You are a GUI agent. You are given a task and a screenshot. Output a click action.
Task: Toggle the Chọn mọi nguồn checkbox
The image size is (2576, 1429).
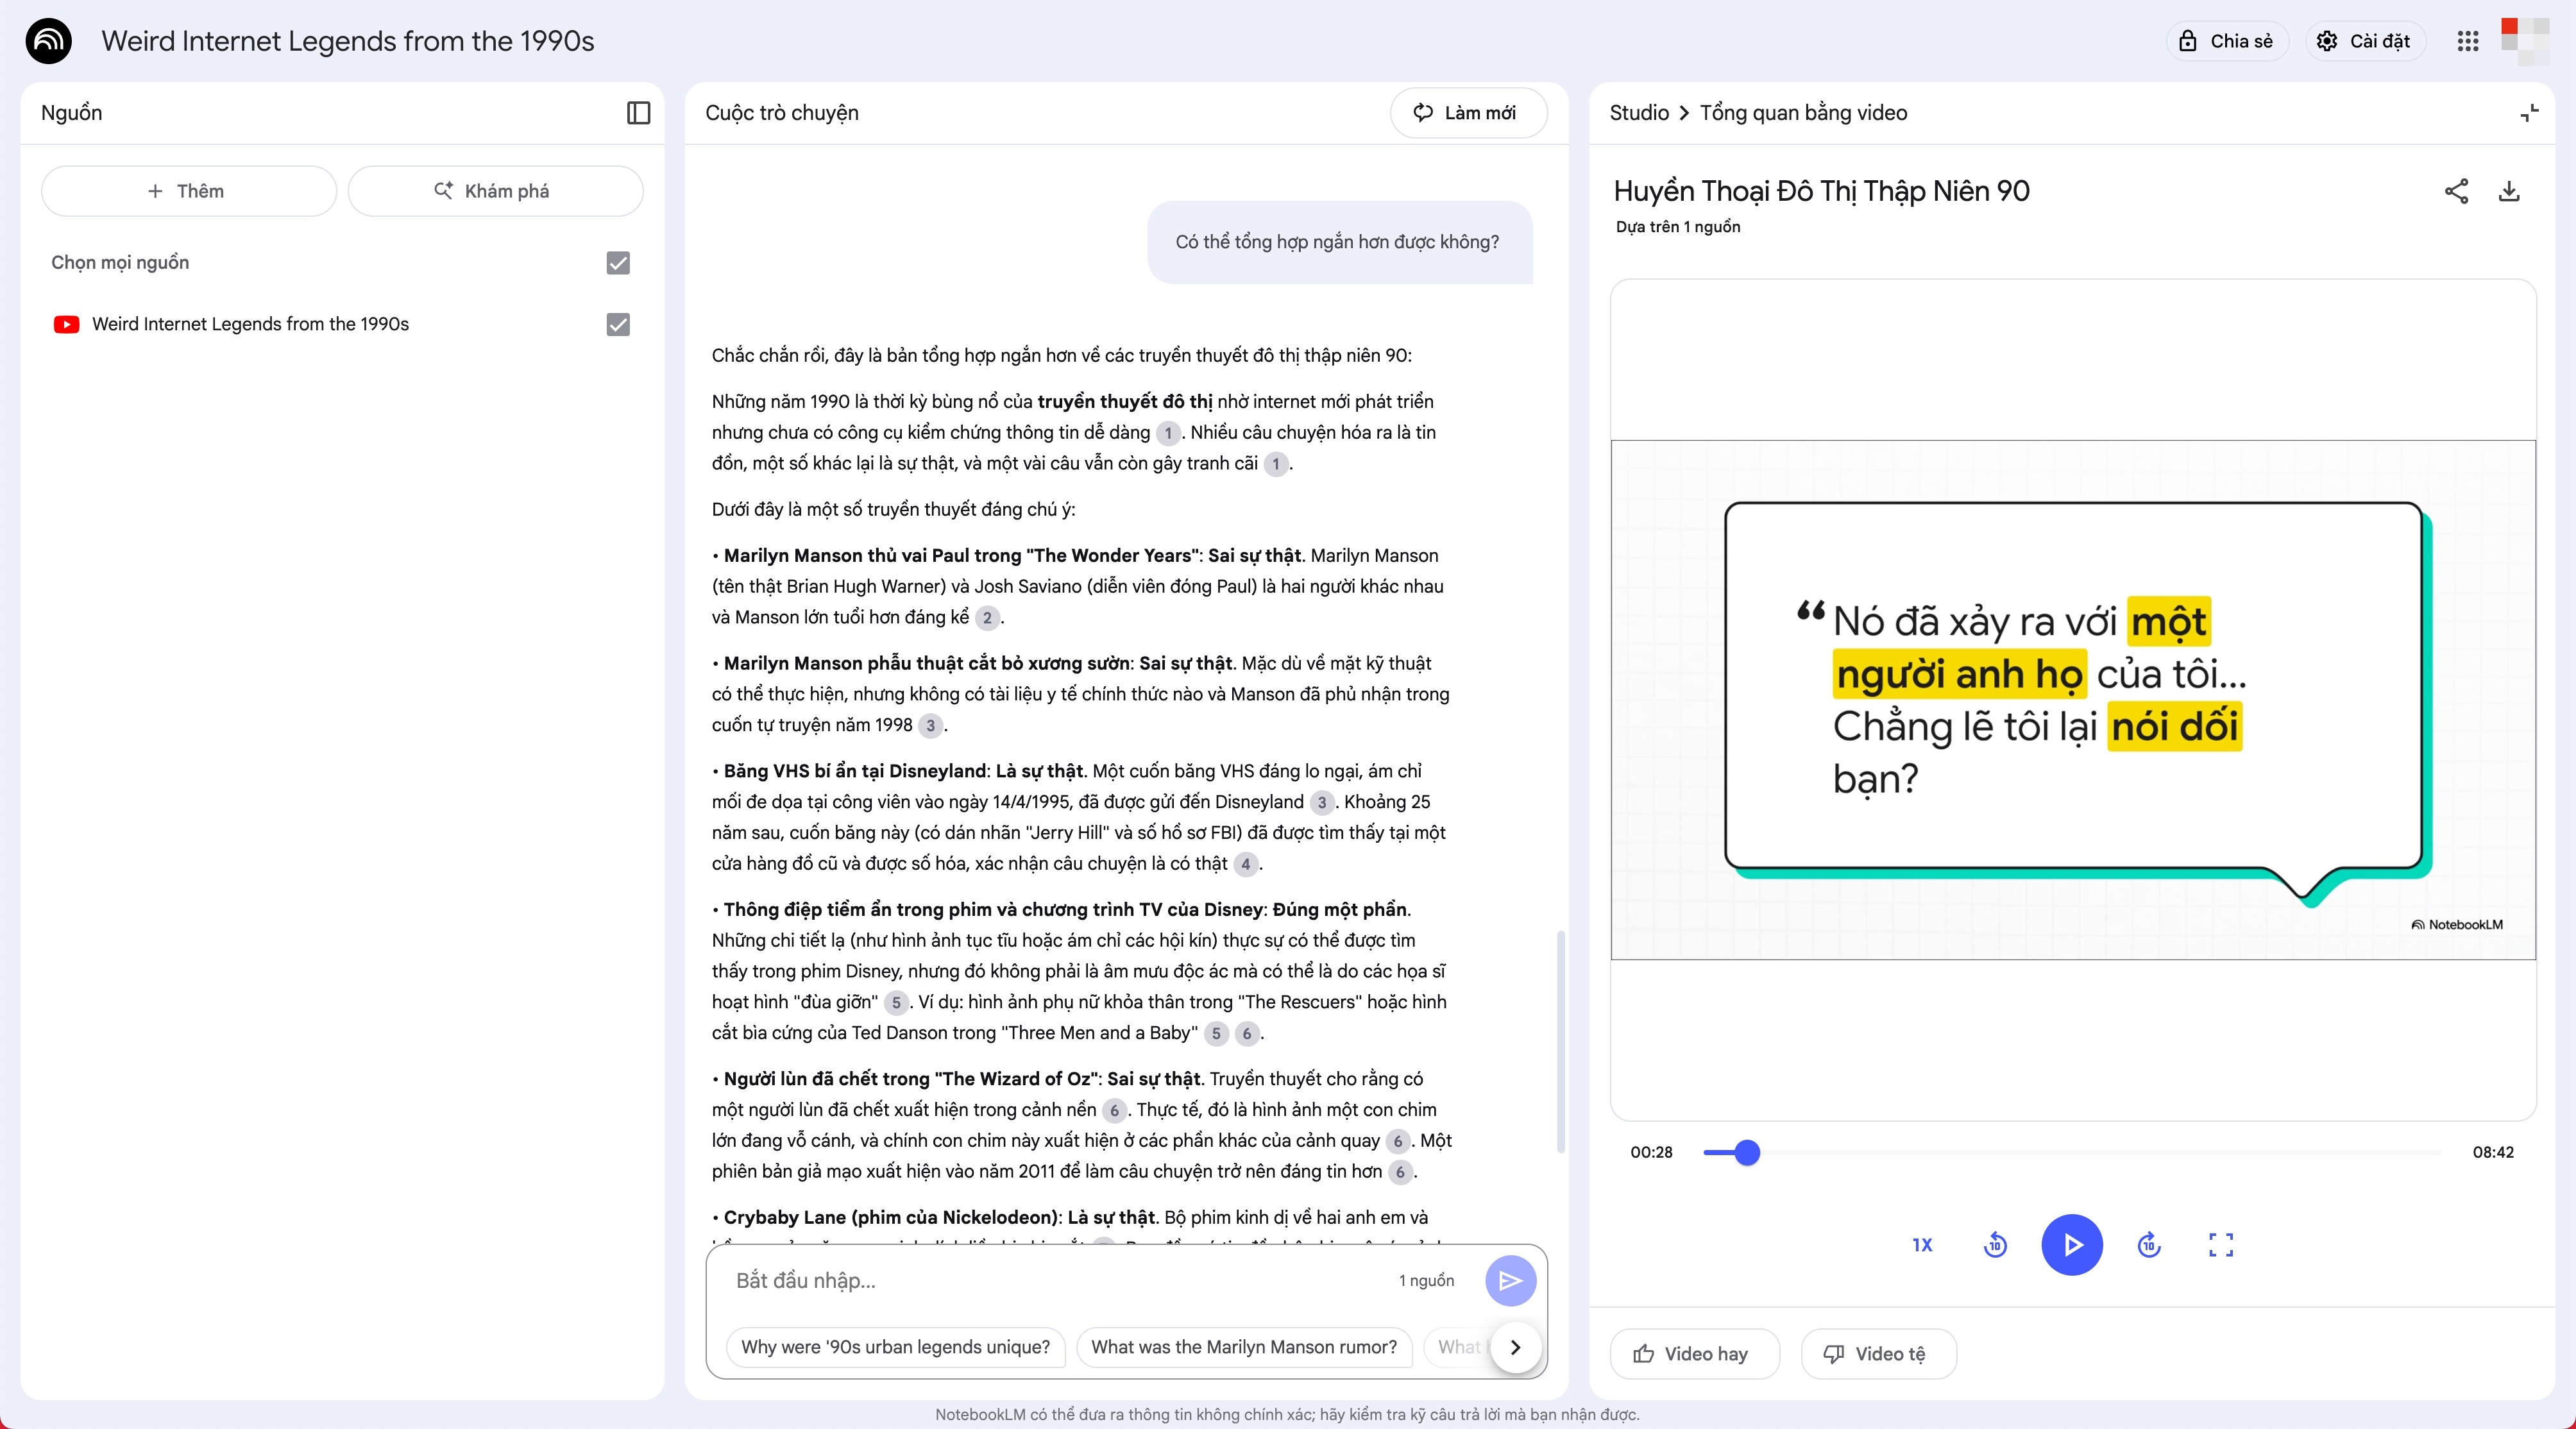coord(618,263)
